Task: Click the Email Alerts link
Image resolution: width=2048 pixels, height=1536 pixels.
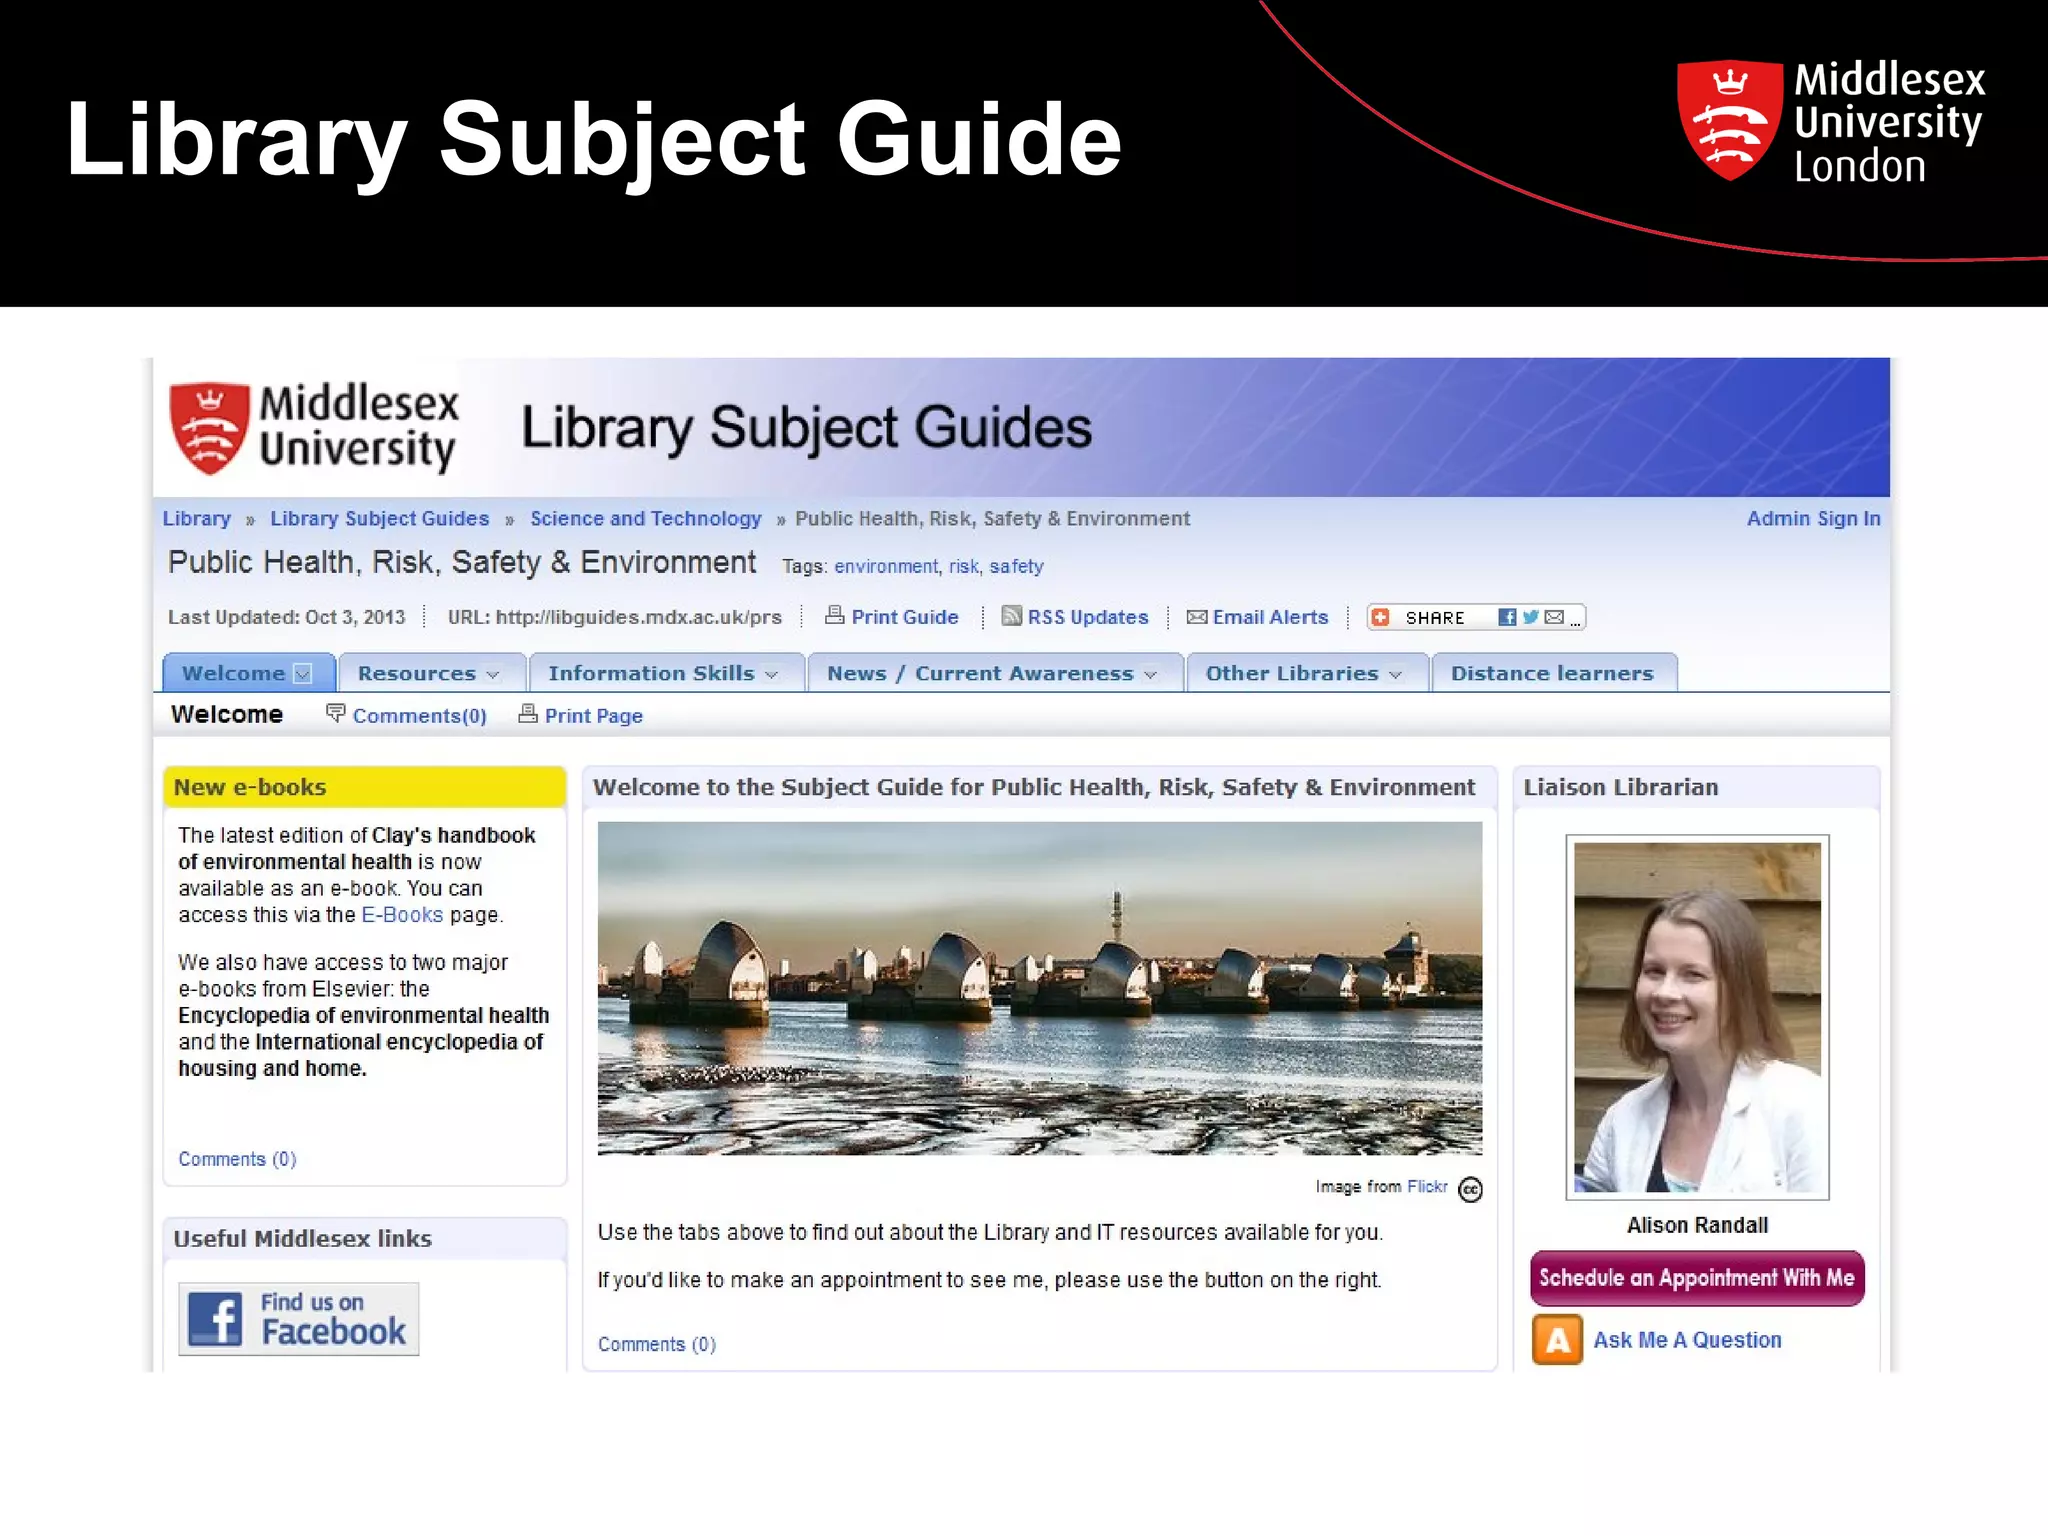Action: [x=1270, y=617]
